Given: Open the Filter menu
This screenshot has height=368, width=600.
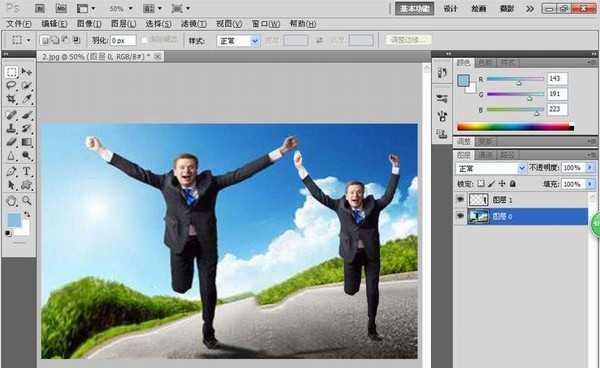Looking at the screenshot, I should (194, 24).
